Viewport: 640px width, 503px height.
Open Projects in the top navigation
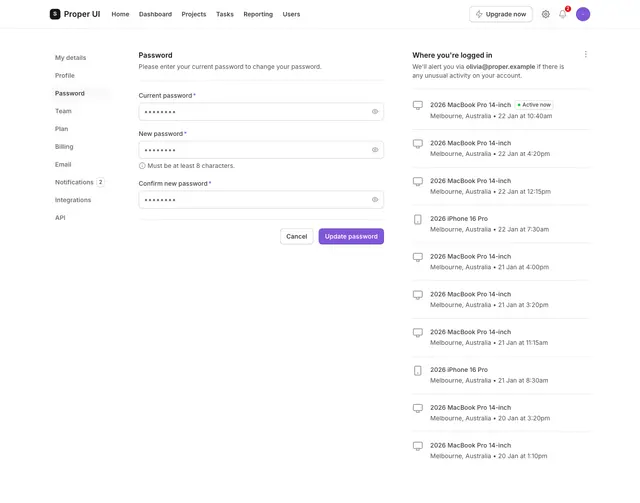point(193,14)
